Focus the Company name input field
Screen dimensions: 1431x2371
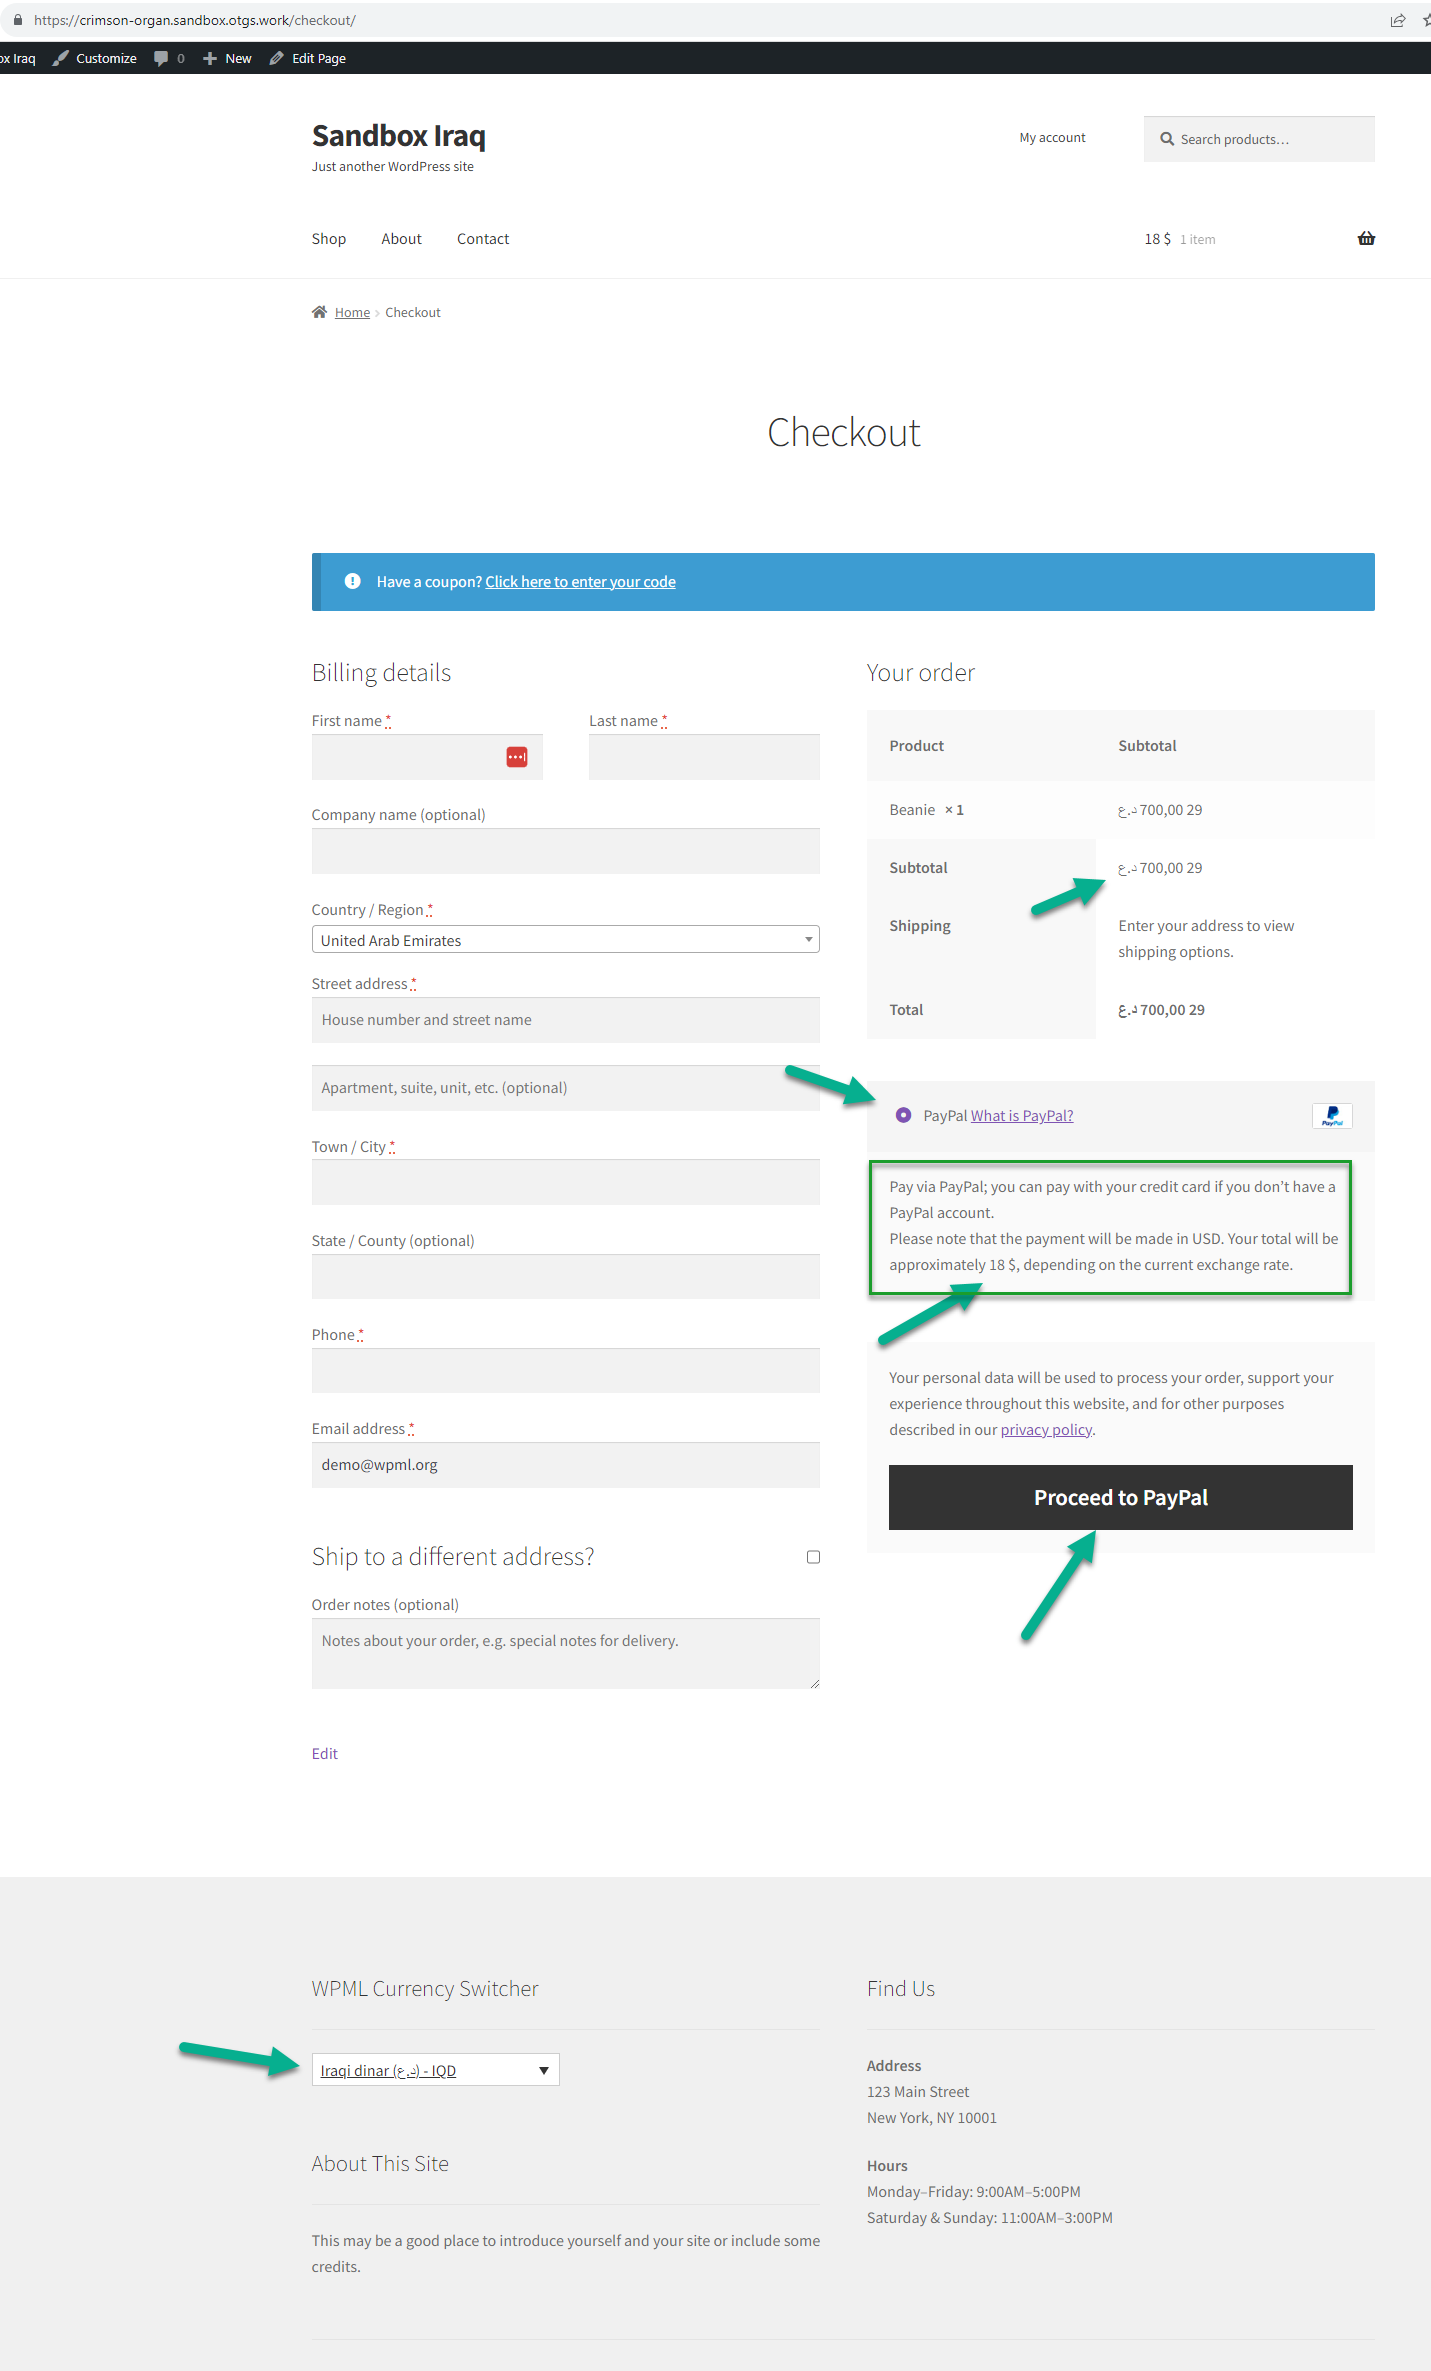566,851
